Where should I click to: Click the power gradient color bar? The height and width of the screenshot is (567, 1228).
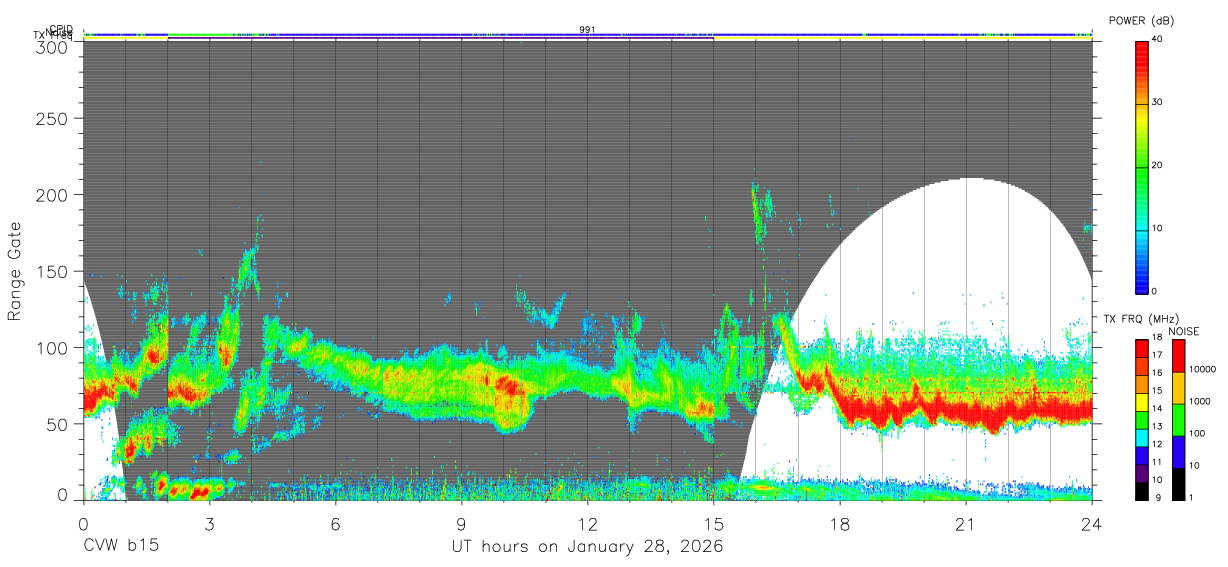coord(1142,166)
